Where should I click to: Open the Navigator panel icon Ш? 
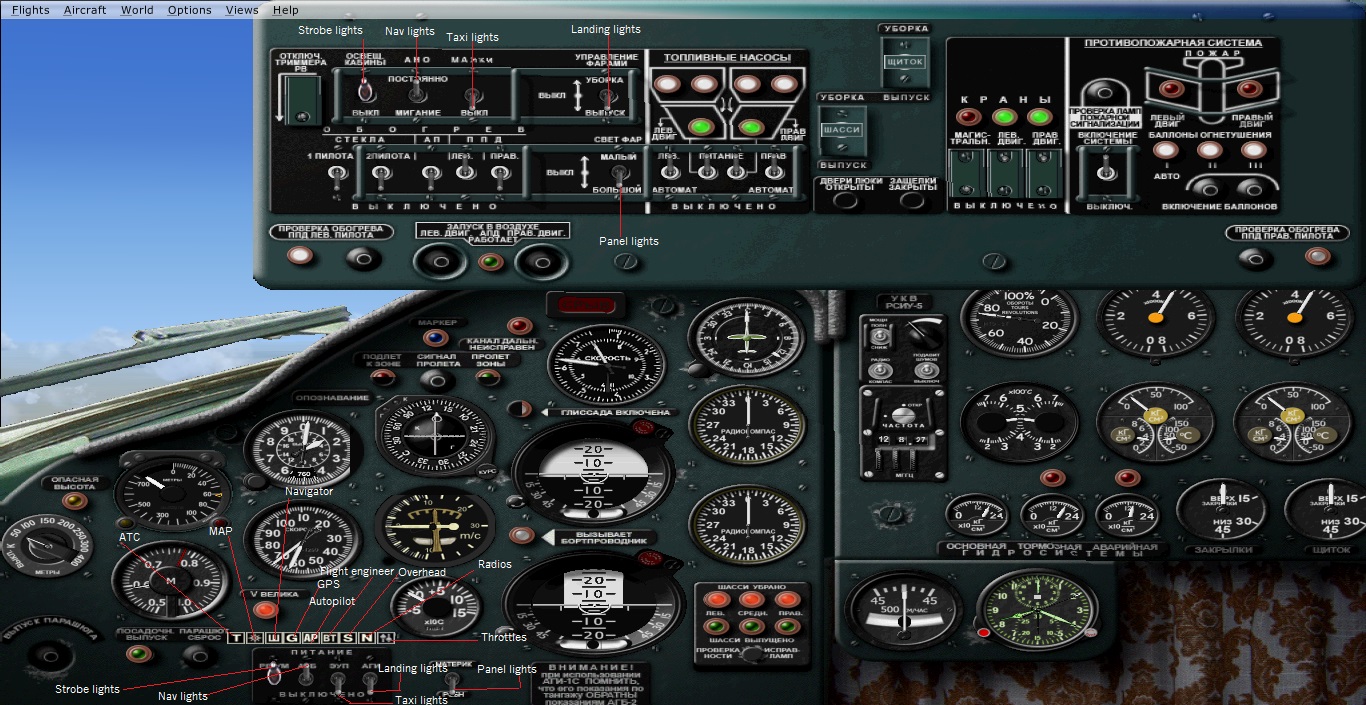click(272, 638)
